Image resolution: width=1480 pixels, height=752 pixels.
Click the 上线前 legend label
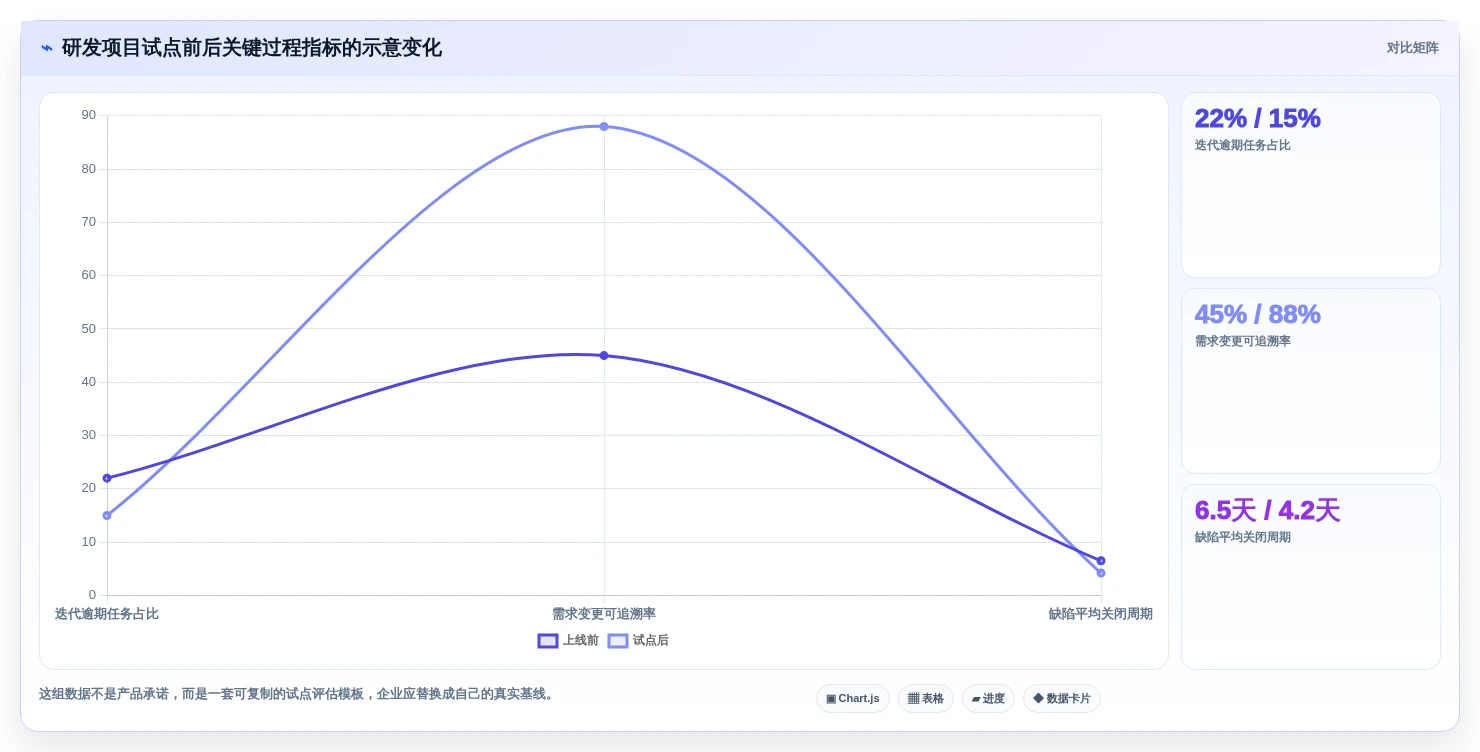[x=581, y=641]
